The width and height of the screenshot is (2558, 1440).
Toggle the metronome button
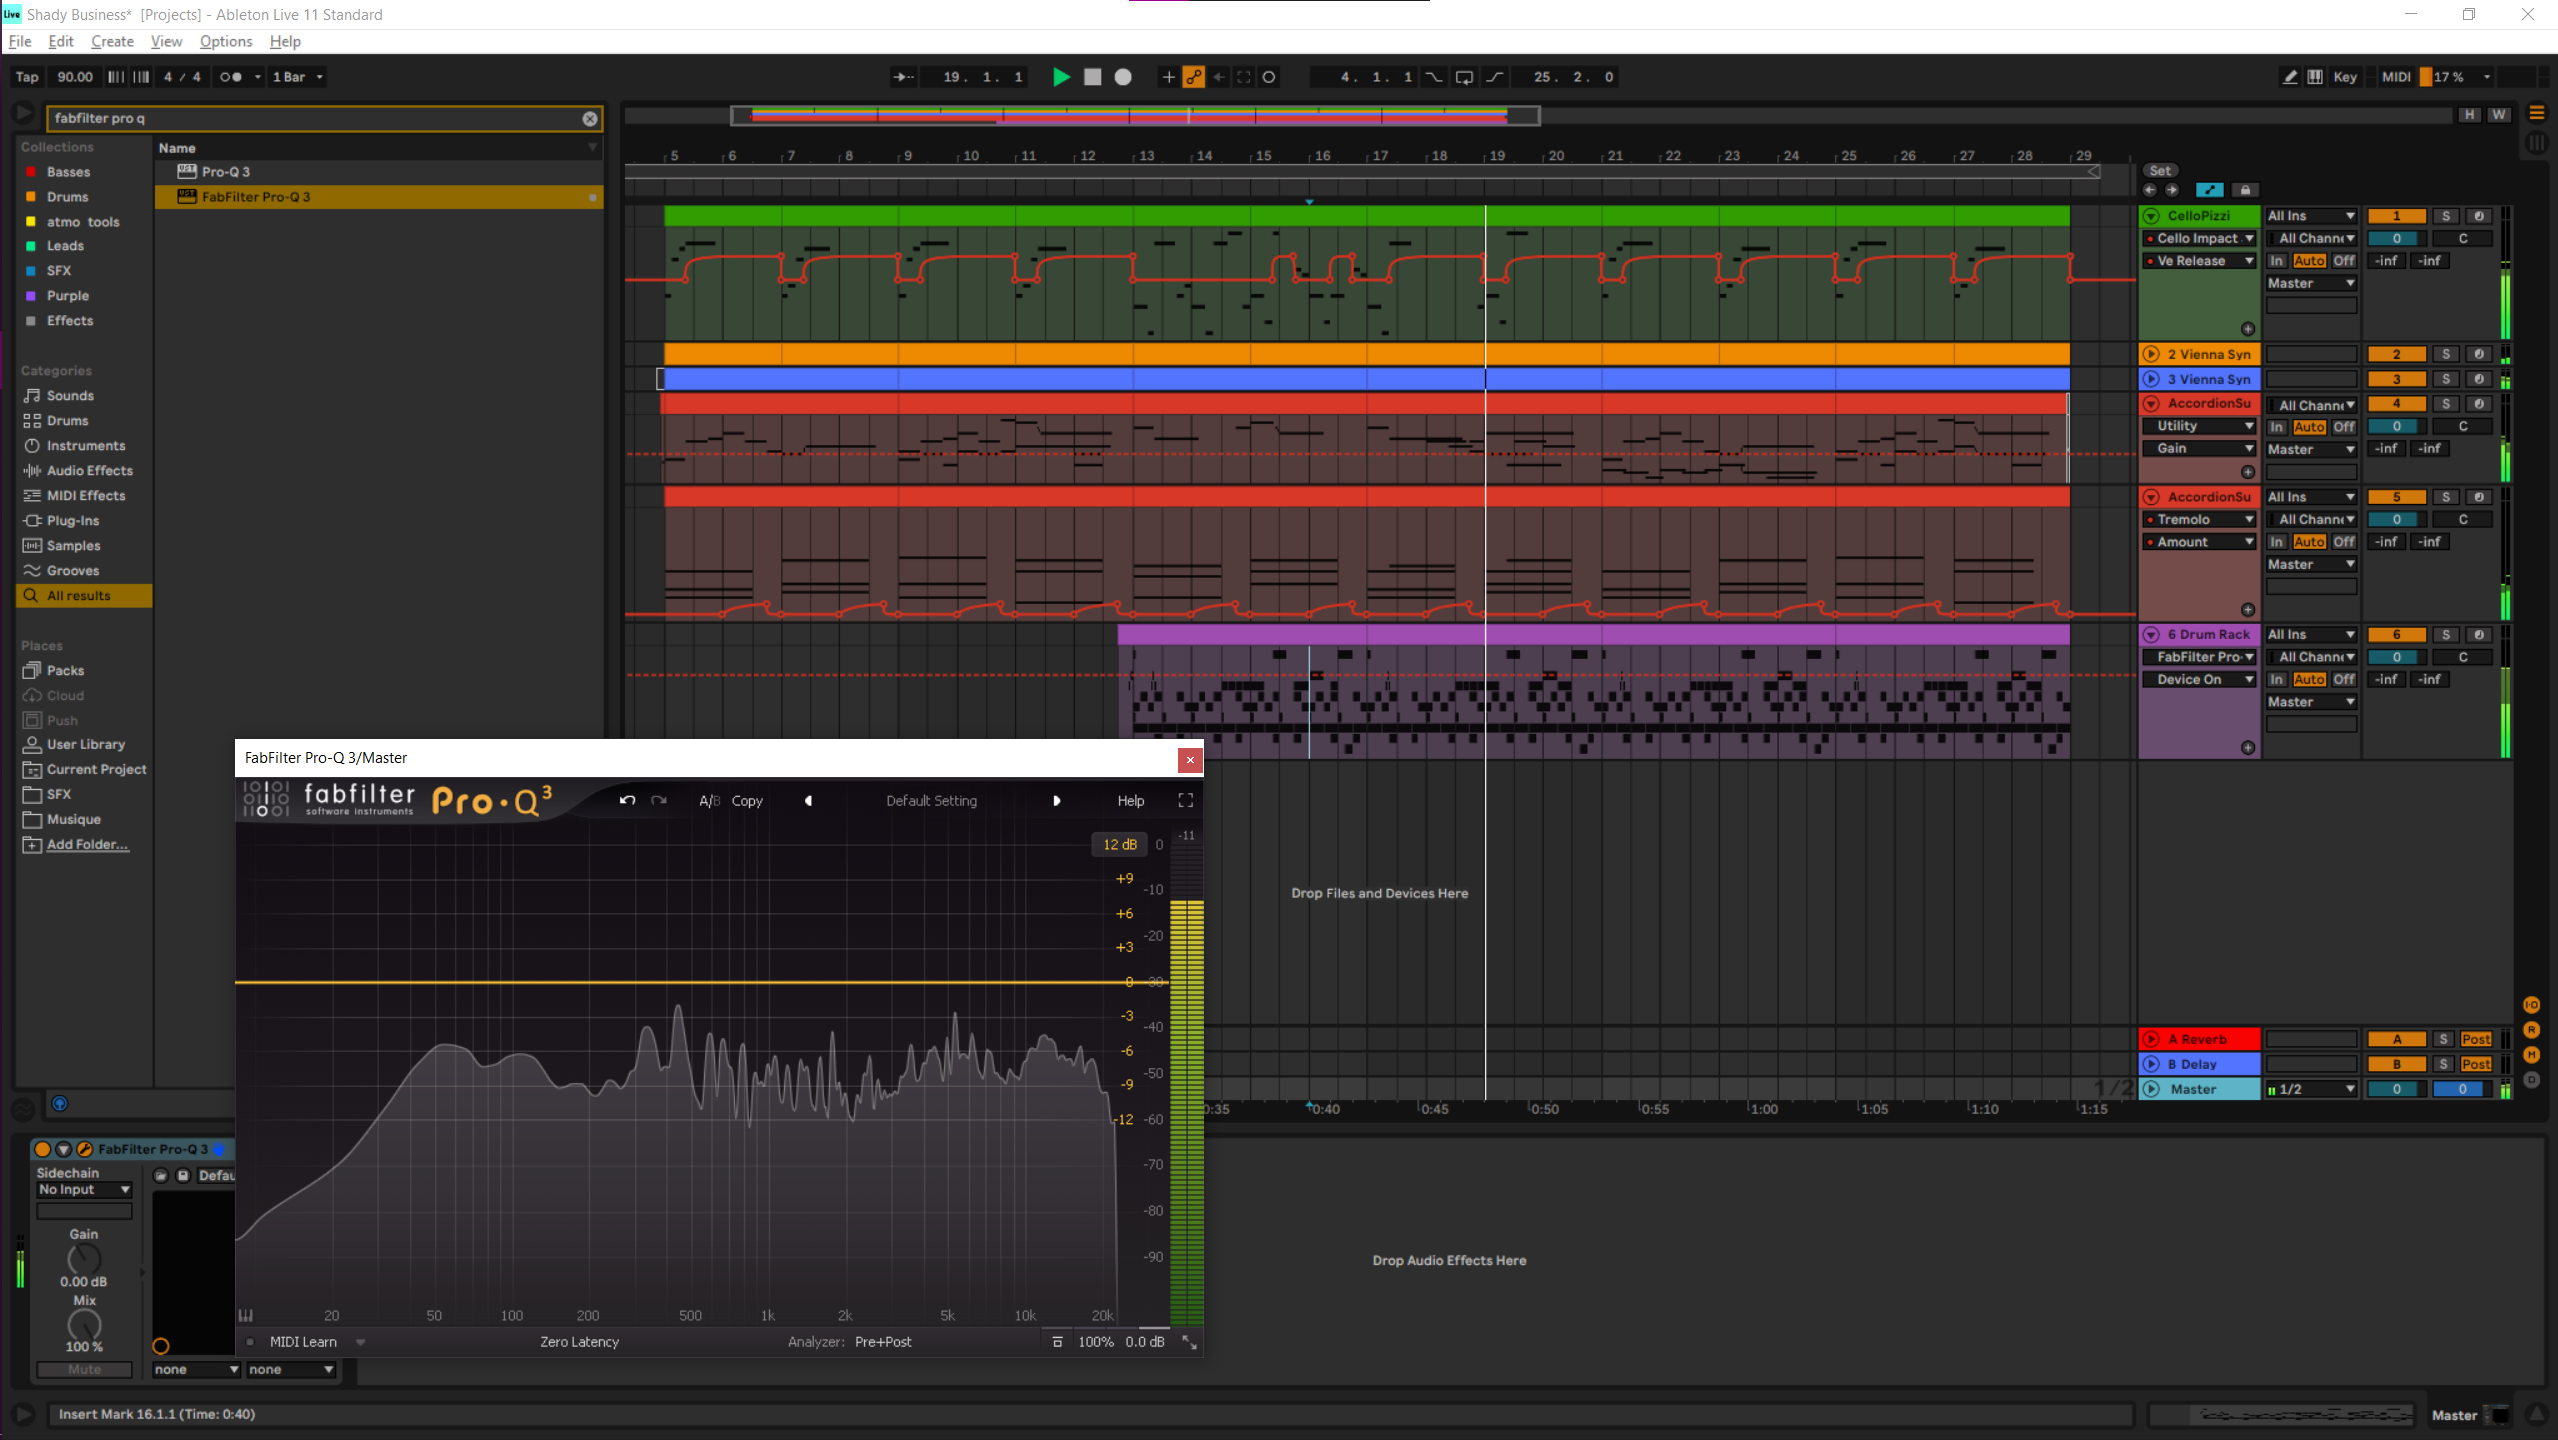click(231, 77)
